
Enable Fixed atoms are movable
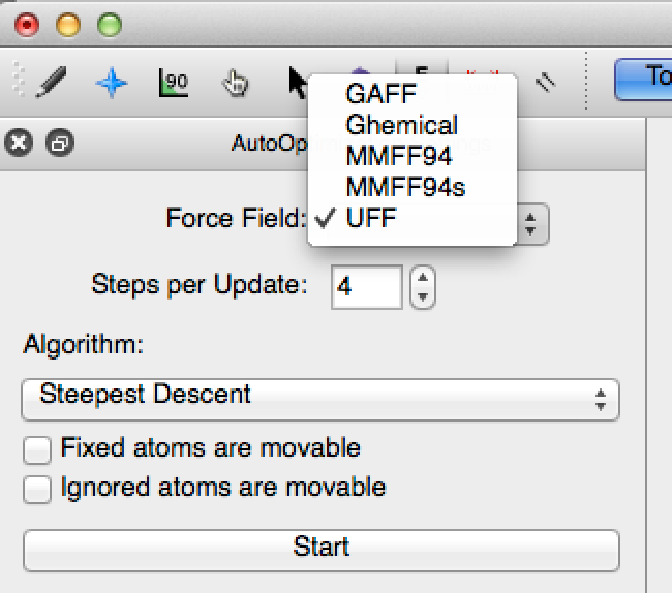click(x=38, y=450)
